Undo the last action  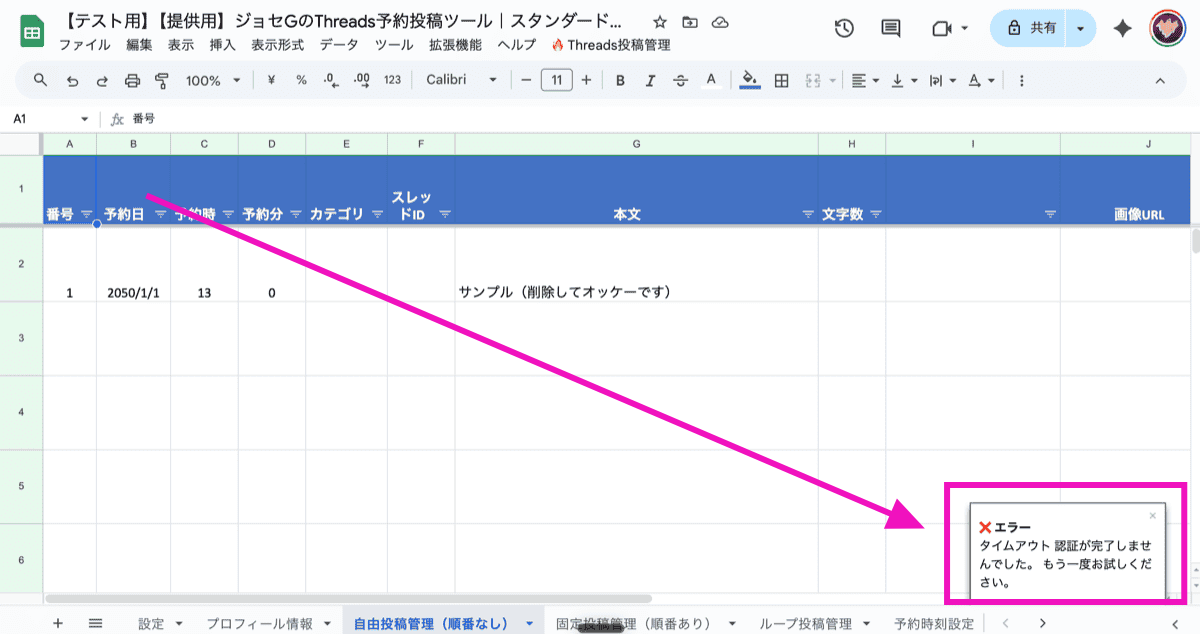click(x=72, y=80)
